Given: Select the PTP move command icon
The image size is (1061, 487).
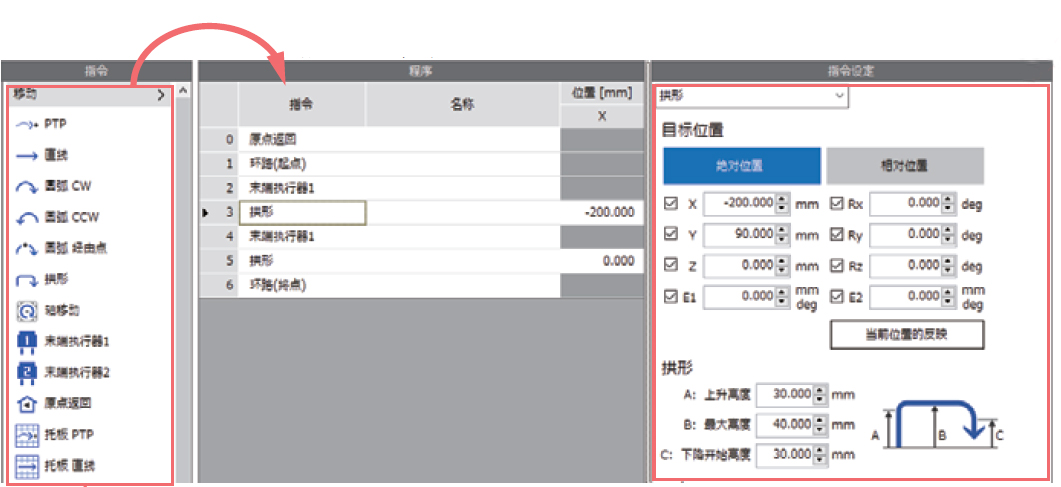Looking at the screenshot, I should pyautogui.click(x=26, y=125).
